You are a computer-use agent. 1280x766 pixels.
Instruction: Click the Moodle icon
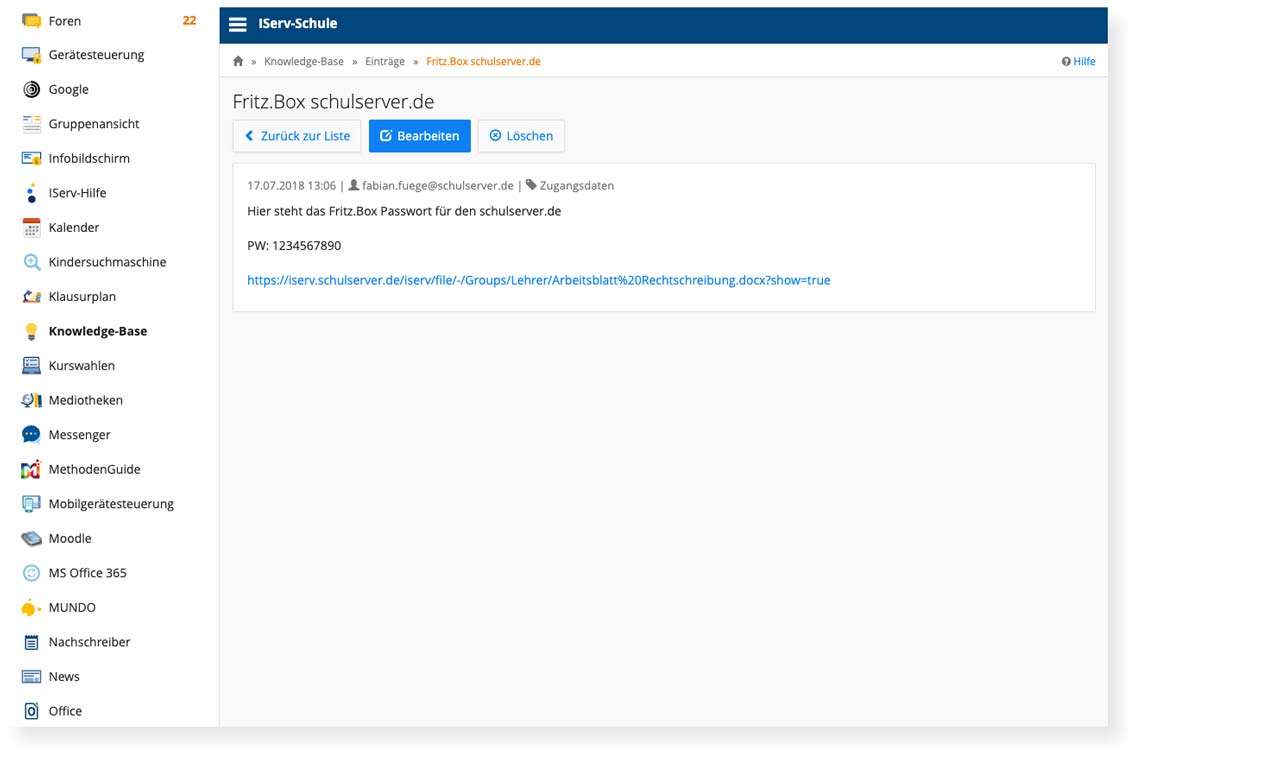click(31, 538)
